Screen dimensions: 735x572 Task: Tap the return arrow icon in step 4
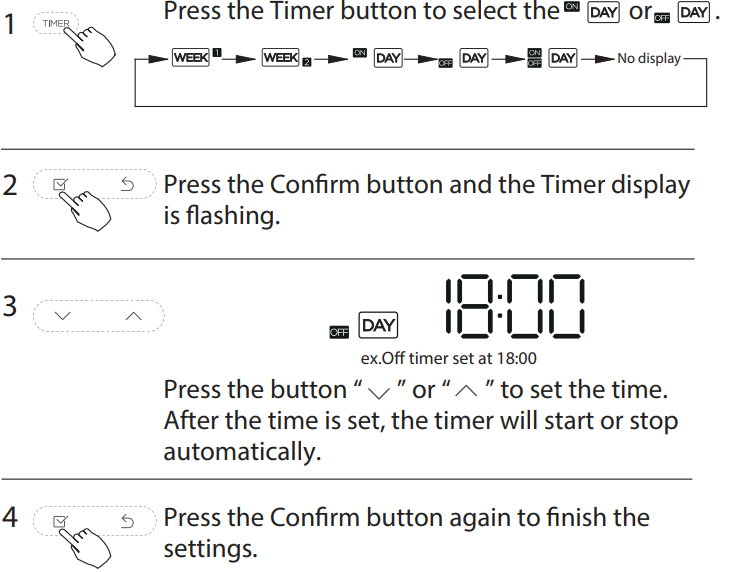tap(127, 521)
